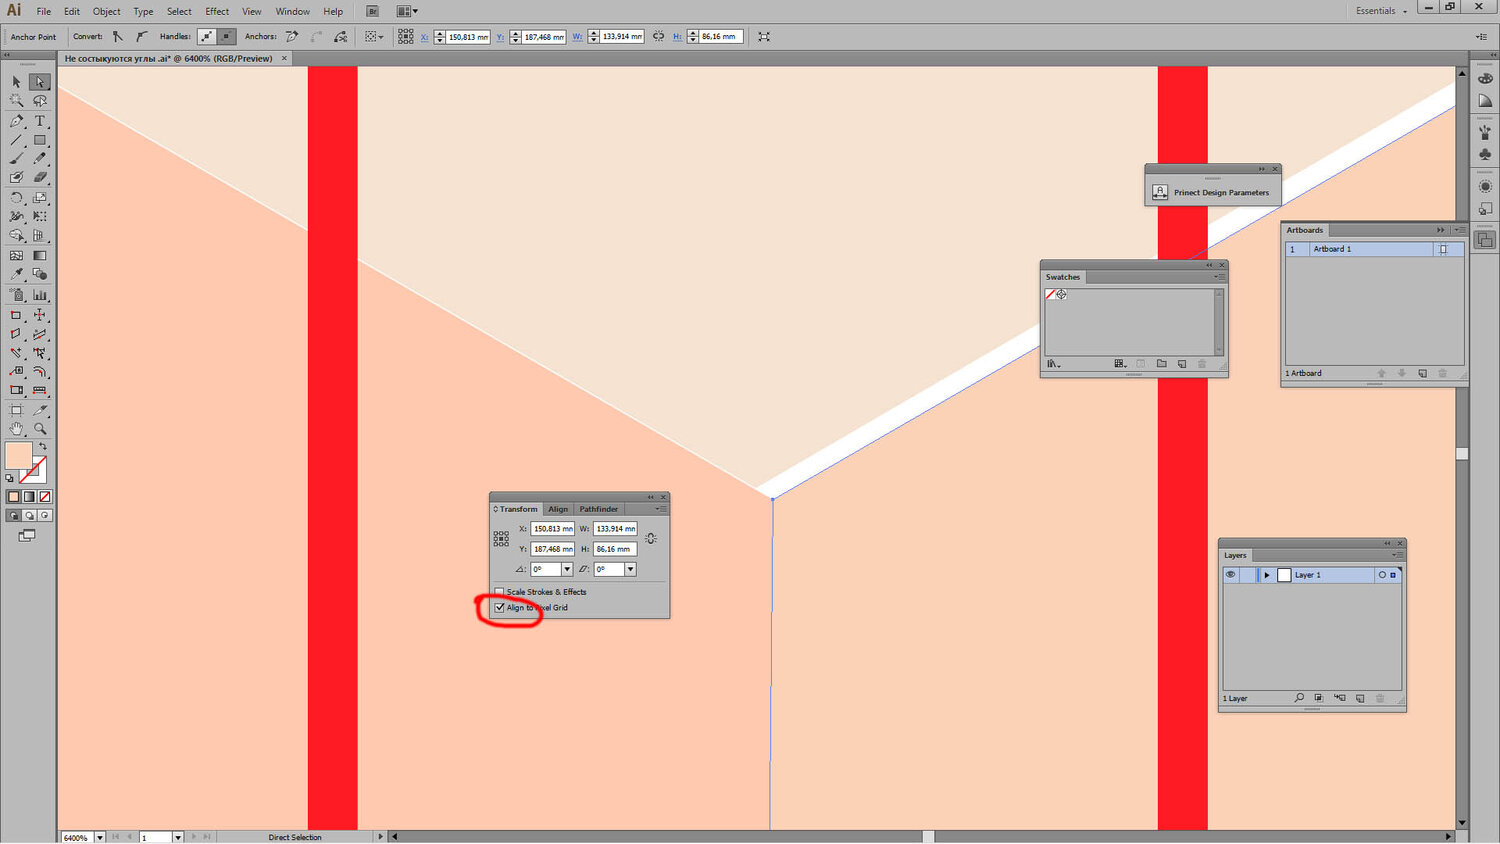Open Layers panel options menu
The image size is (1500, 844).
pyautogui.click(x=1397, y=555)
